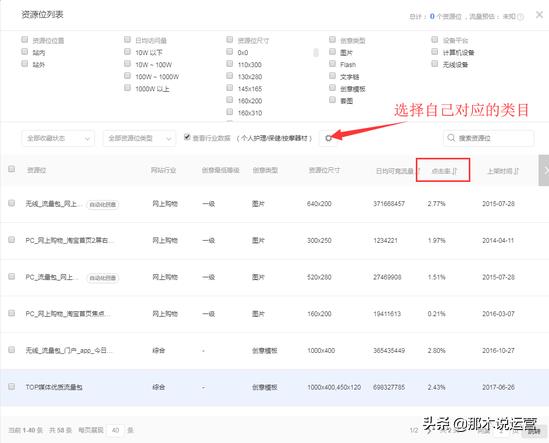Click the rows-per-page field showing 40
Screen dimensions: 549x443
116,430
